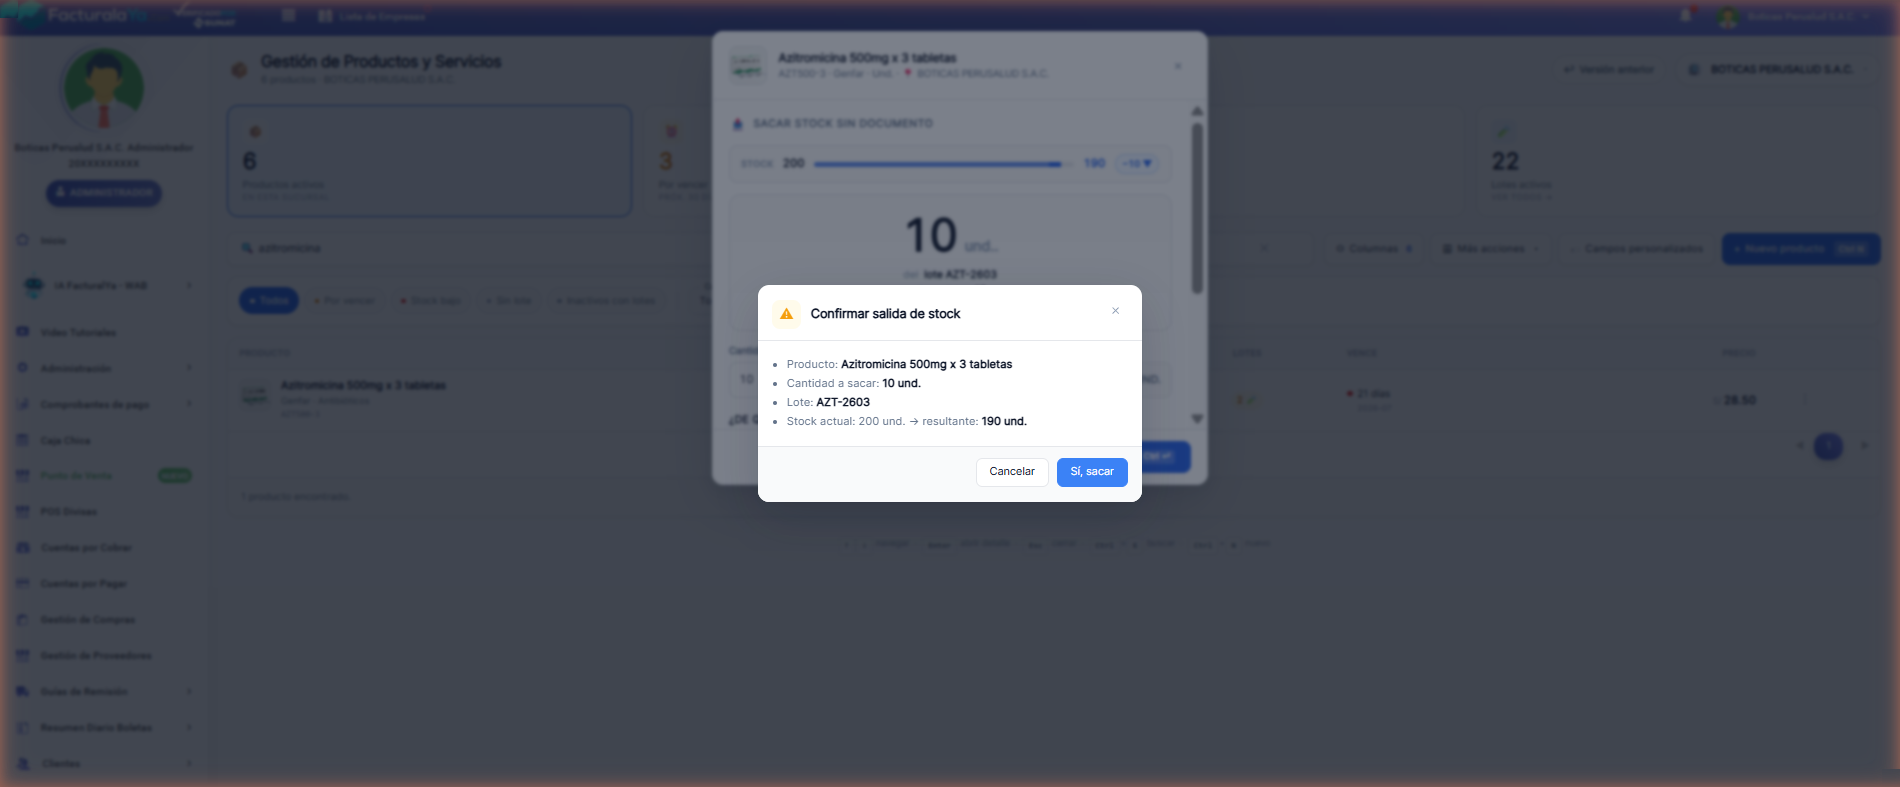Select the Todos filter chip

pos(269,300)
